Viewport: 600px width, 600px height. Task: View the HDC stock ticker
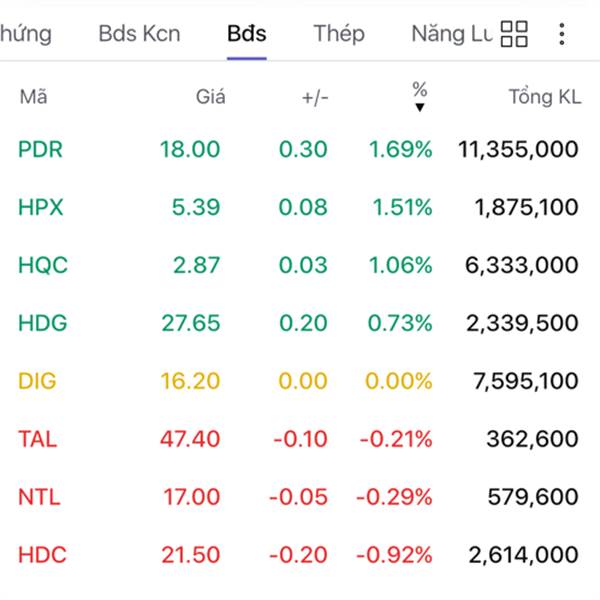[x=42, y=555]
